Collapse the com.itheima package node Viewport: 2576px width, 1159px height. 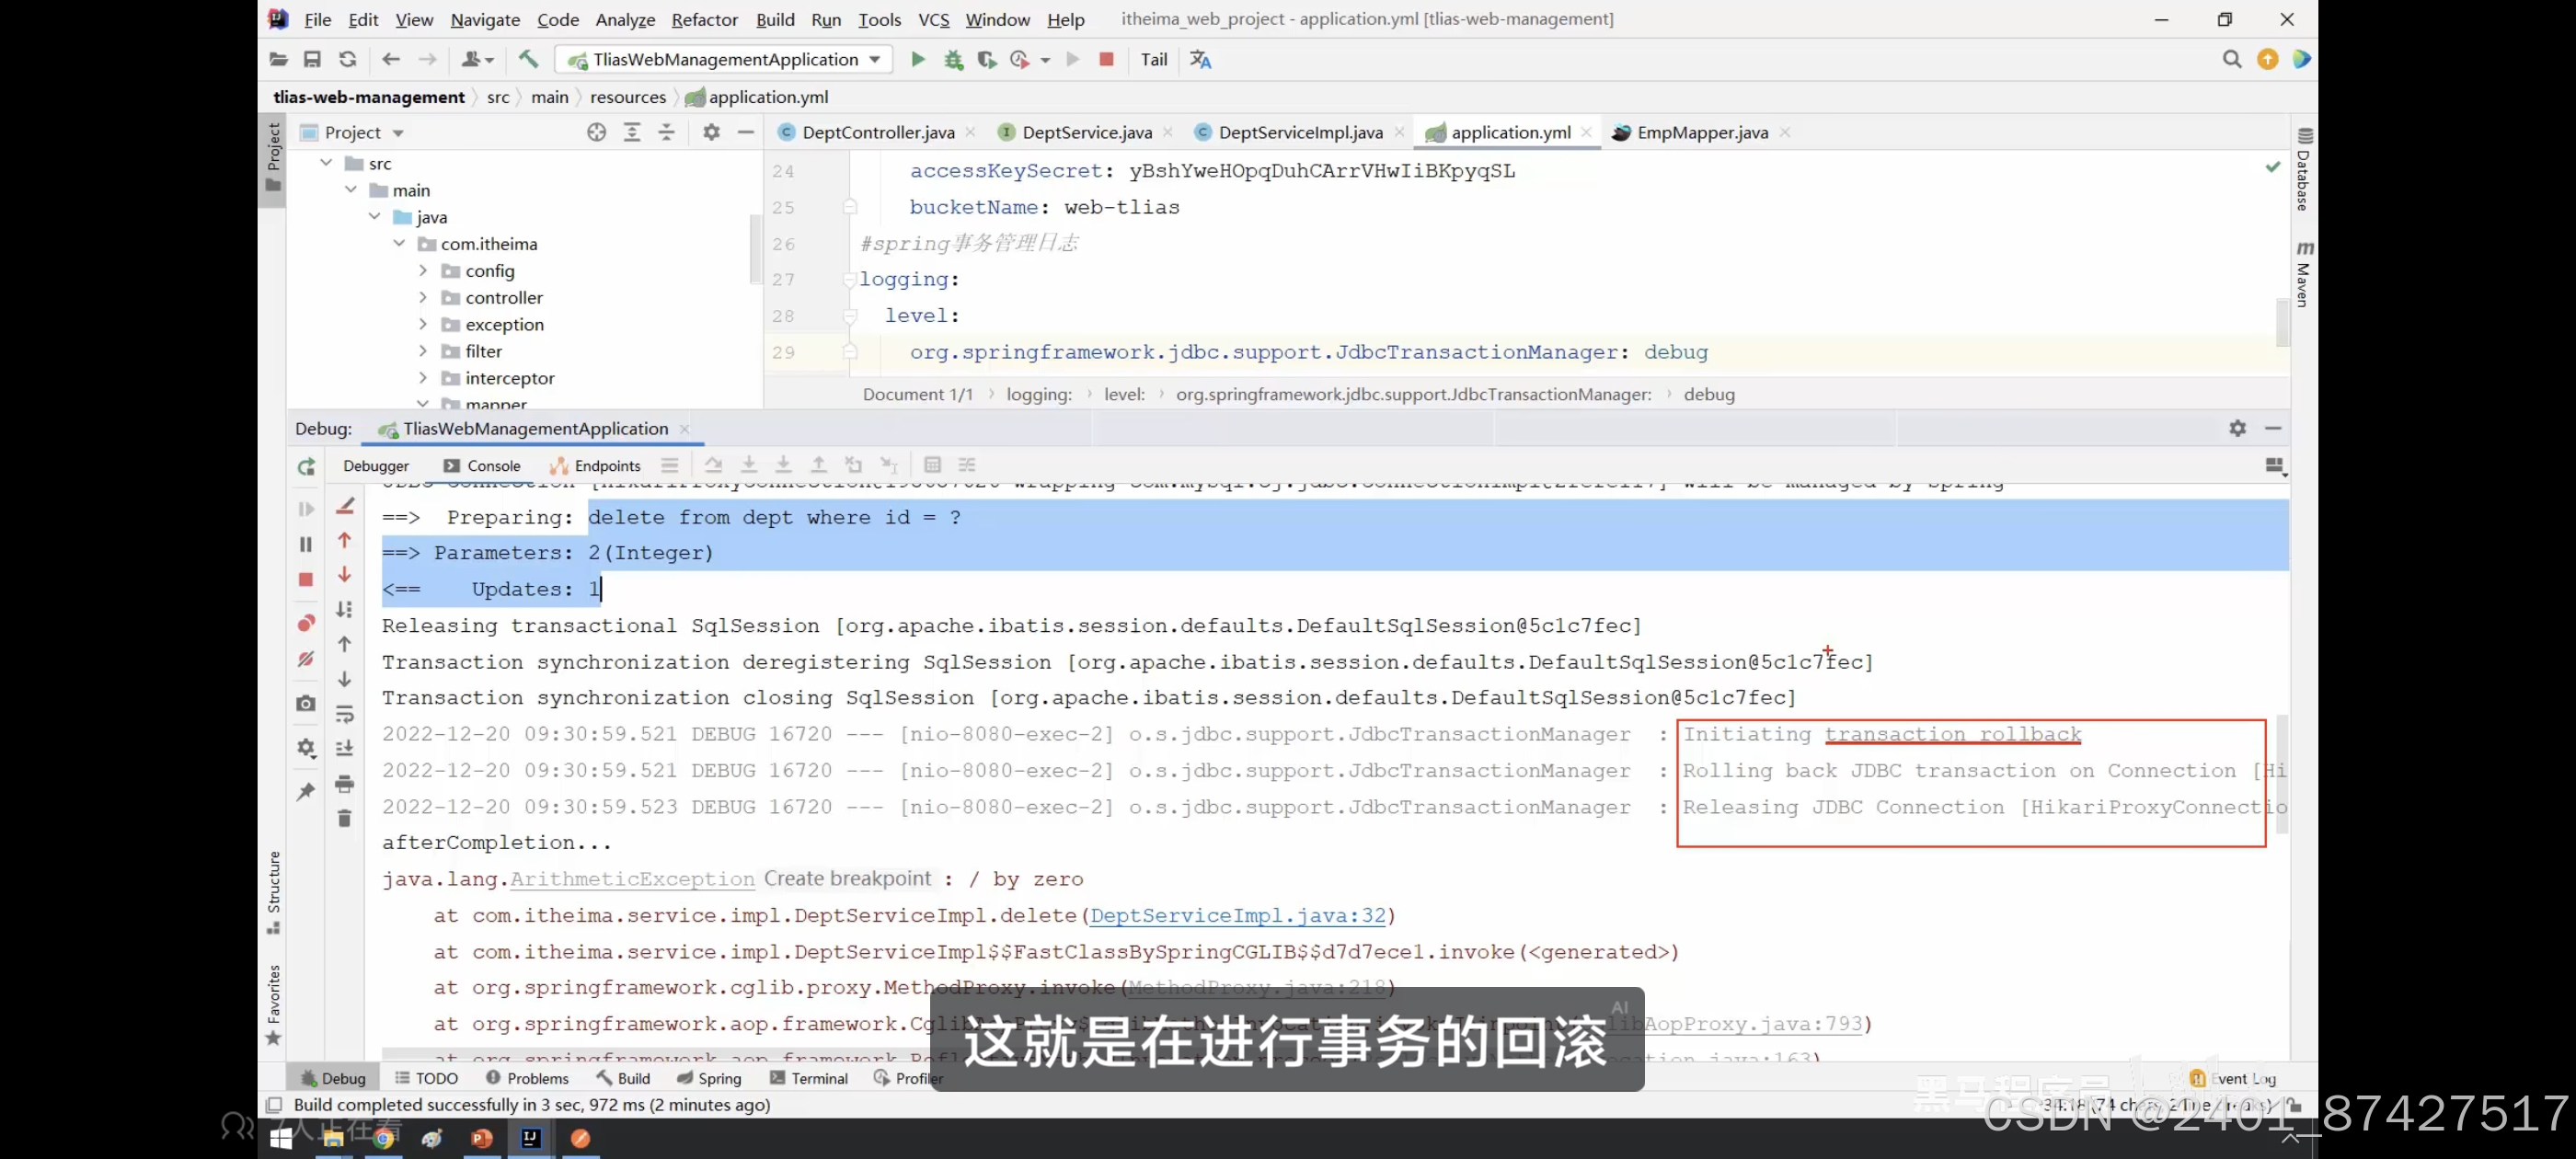pyautogui.click(x=398, y=244)
